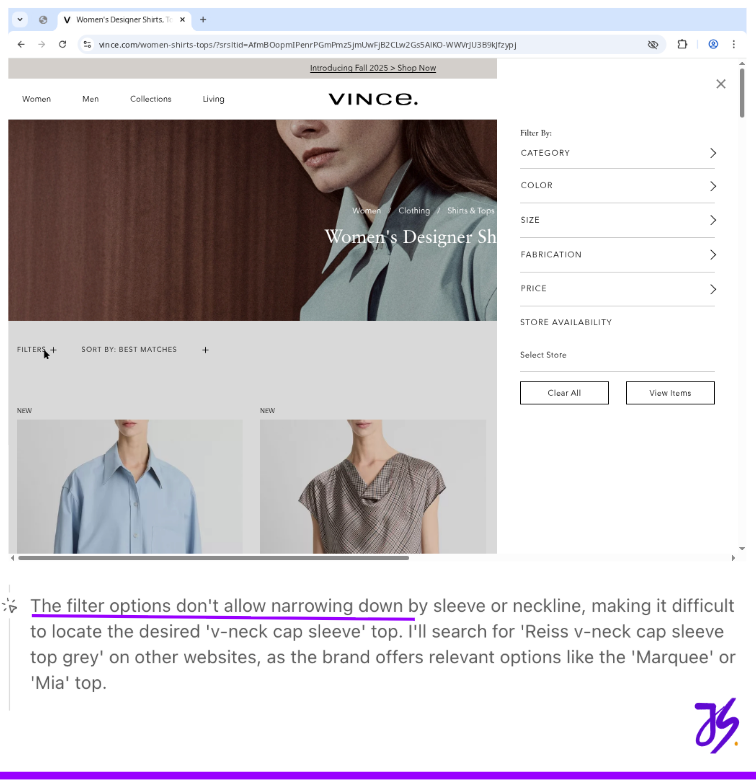
Task: Open the Chrome three-dot menu
Action: (734, 45)
